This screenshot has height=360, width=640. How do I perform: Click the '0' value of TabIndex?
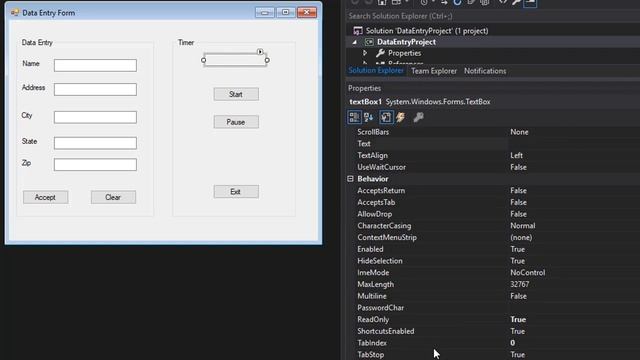512,343
